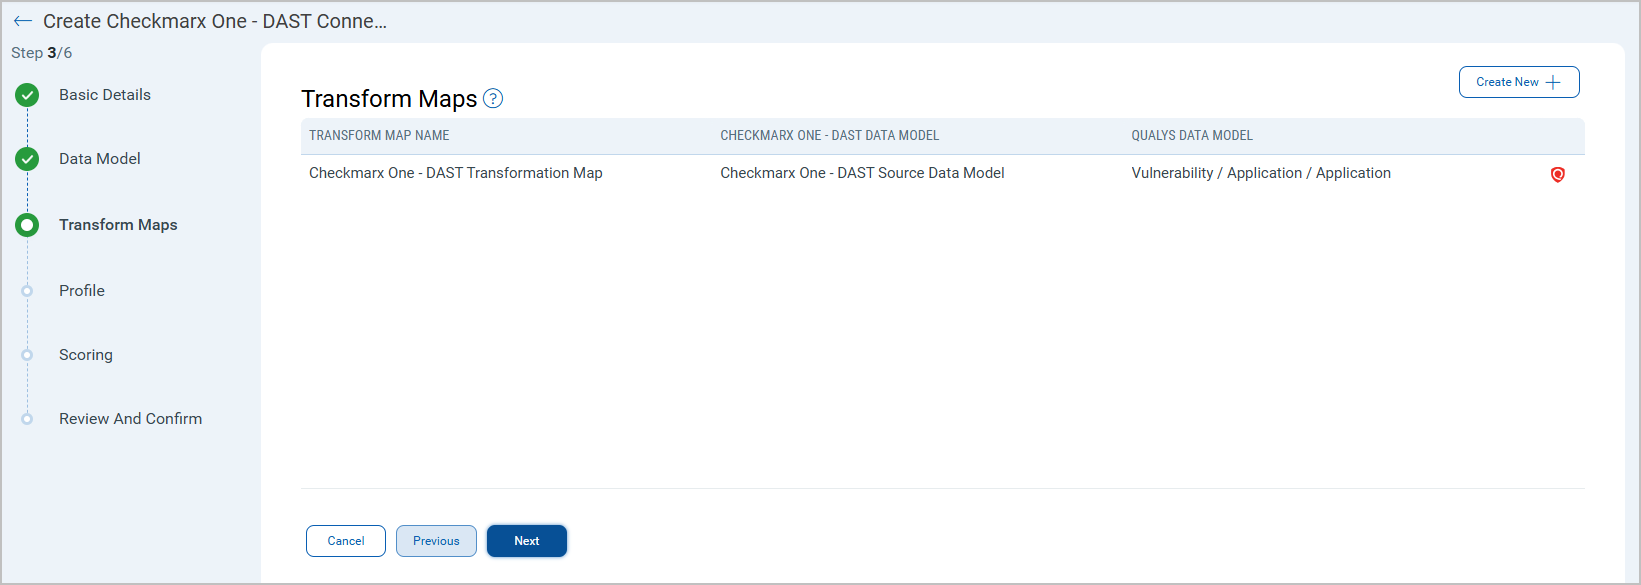Select Checkmarx One - DAST Source Data Model cell
This screenshot has width=1641, height=585.
862,173
